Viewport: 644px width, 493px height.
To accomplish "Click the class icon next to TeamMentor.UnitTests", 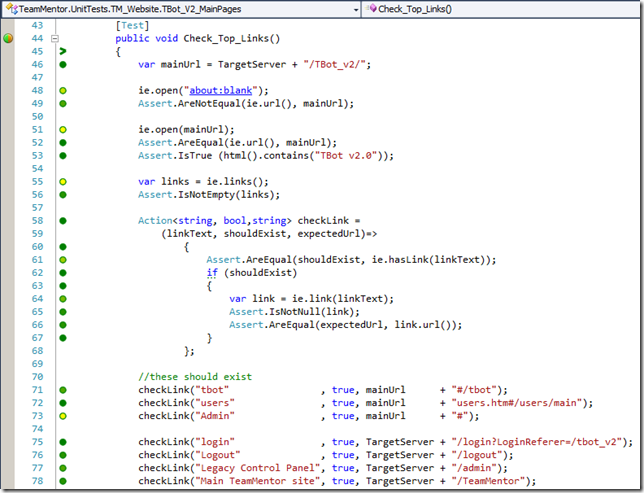I will pyautogui.click(x=11, y=9).
